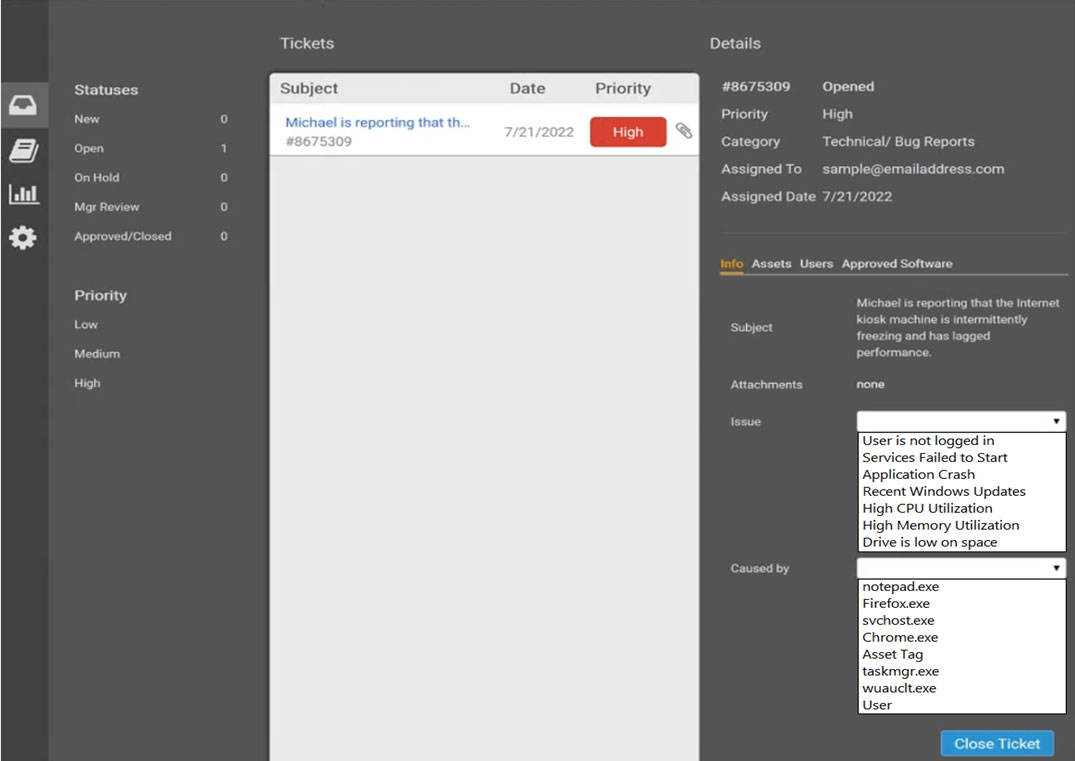
Task: Select notepad.exe as cause
Action: (x=900, y=586)
